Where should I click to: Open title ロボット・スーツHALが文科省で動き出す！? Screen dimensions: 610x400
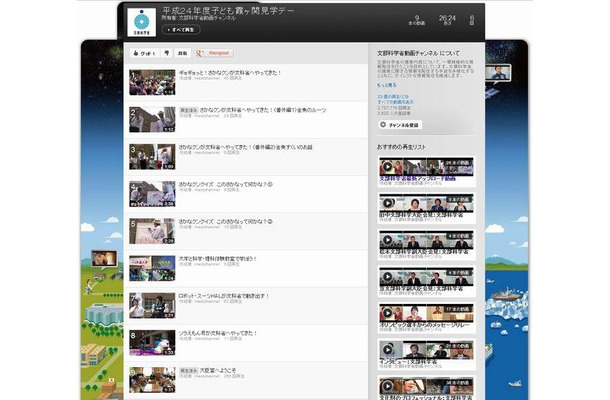[224, 296]
